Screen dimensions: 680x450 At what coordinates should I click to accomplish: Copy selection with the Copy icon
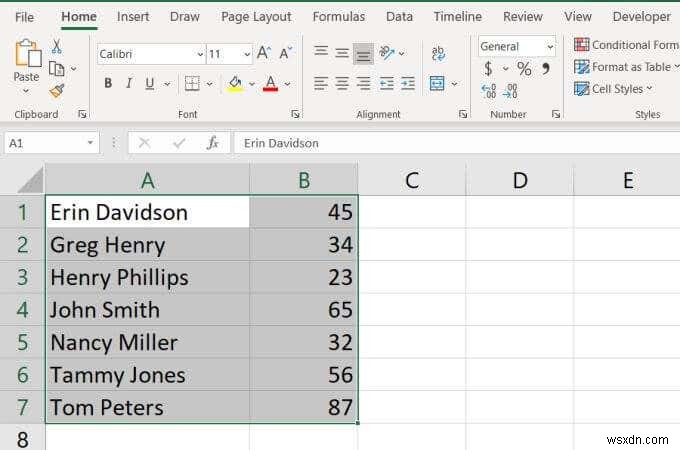click(x=57, y=68)
